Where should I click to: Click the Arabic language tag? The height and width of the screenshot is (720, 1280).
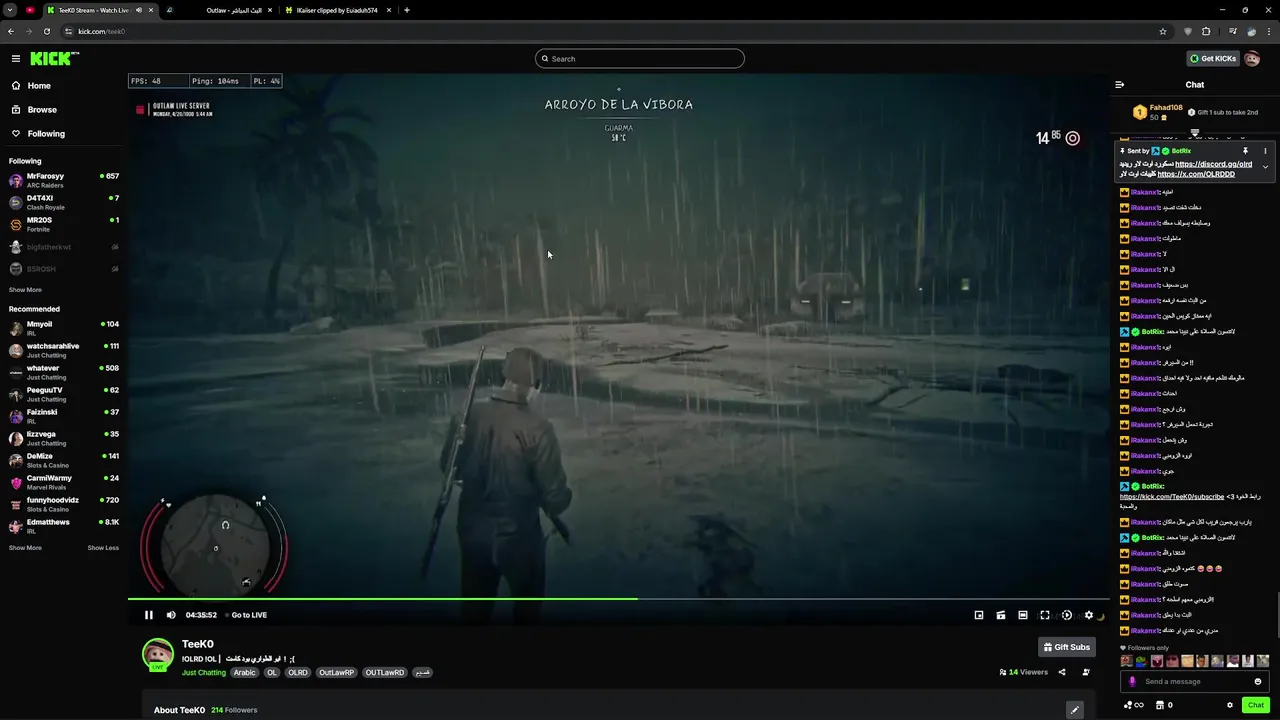tap(245, 673)
